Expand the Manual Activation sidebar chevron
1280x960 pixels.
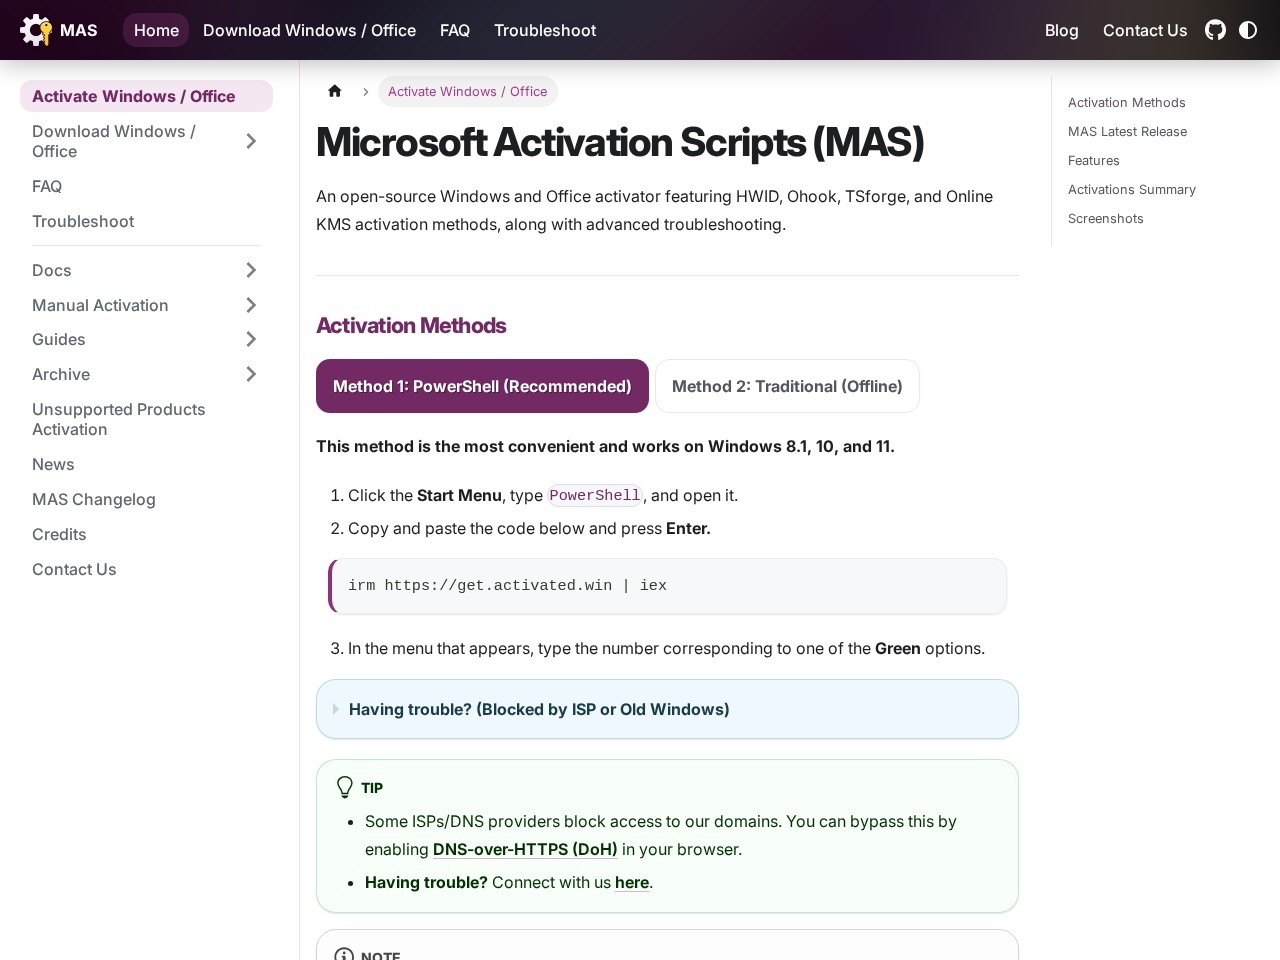pos(251,305)
